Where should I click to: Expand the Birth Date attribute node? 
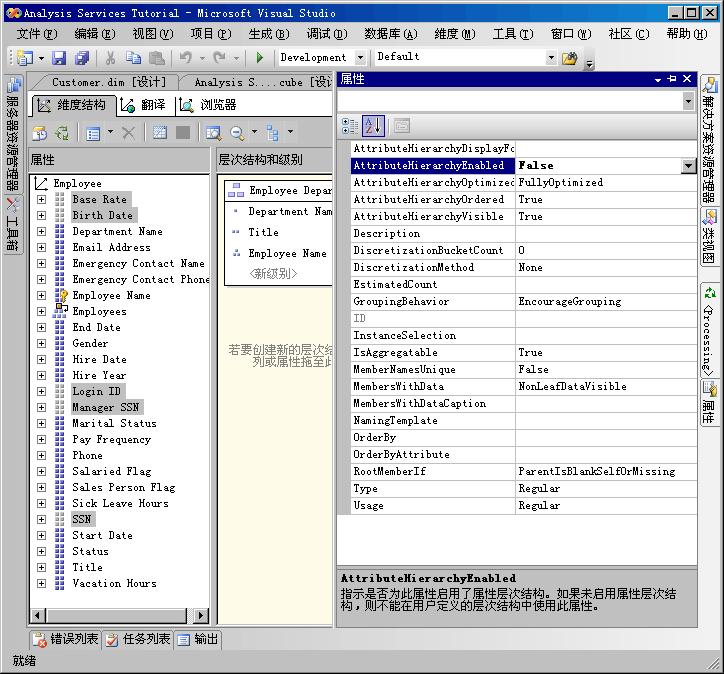tap(41, 216)
